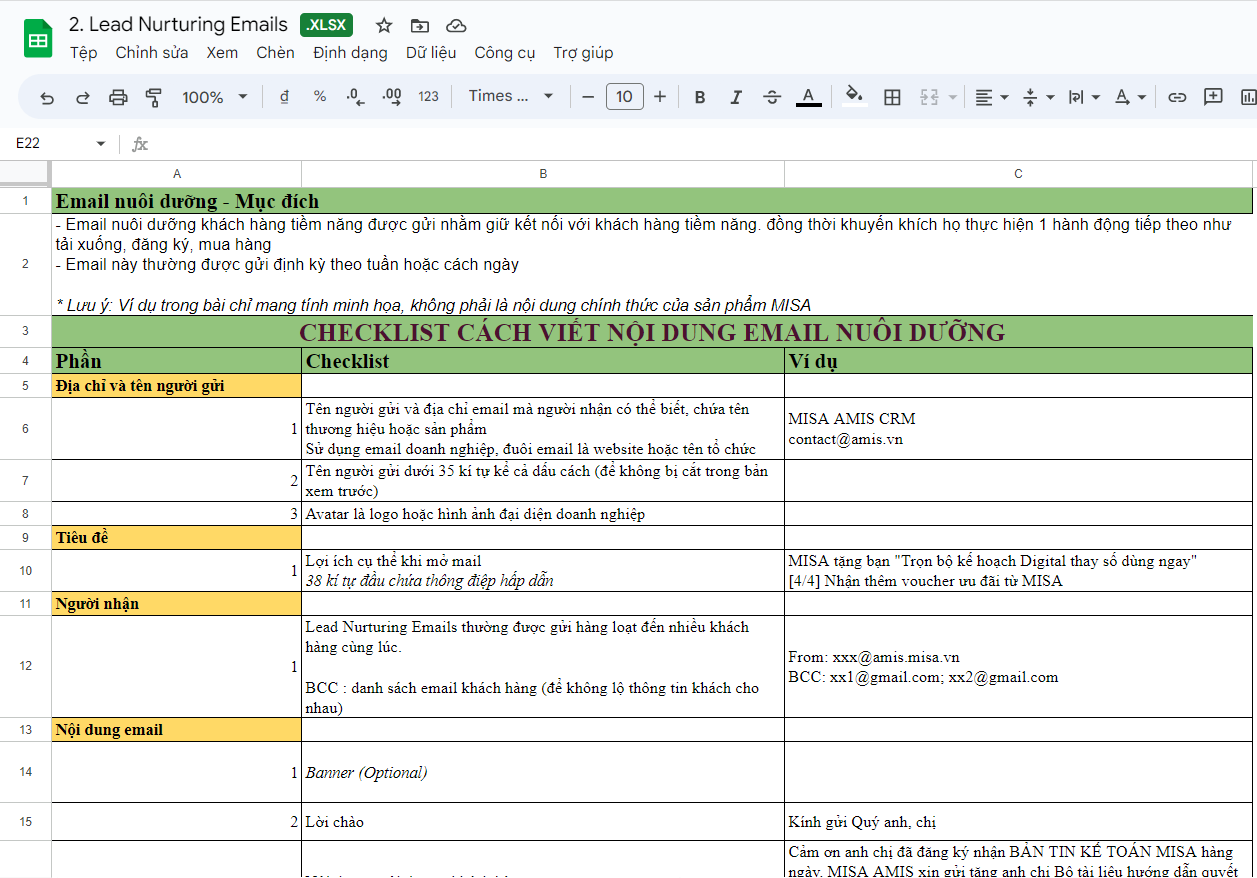1257x878 pixels.
Task: Open the Dữ liệu menu
Action: point(431,53)
